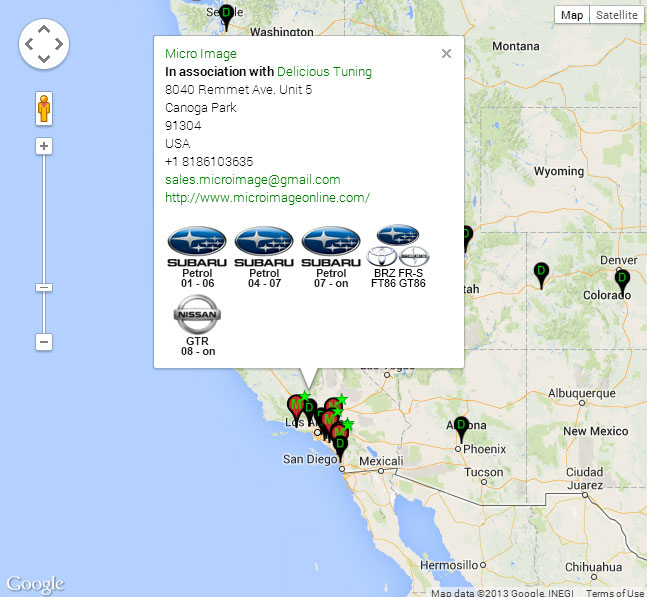Open the microimageonline.com website link
Image resolution: width=647 pixels, height=597 pixels.
click(x=267, y=198)
